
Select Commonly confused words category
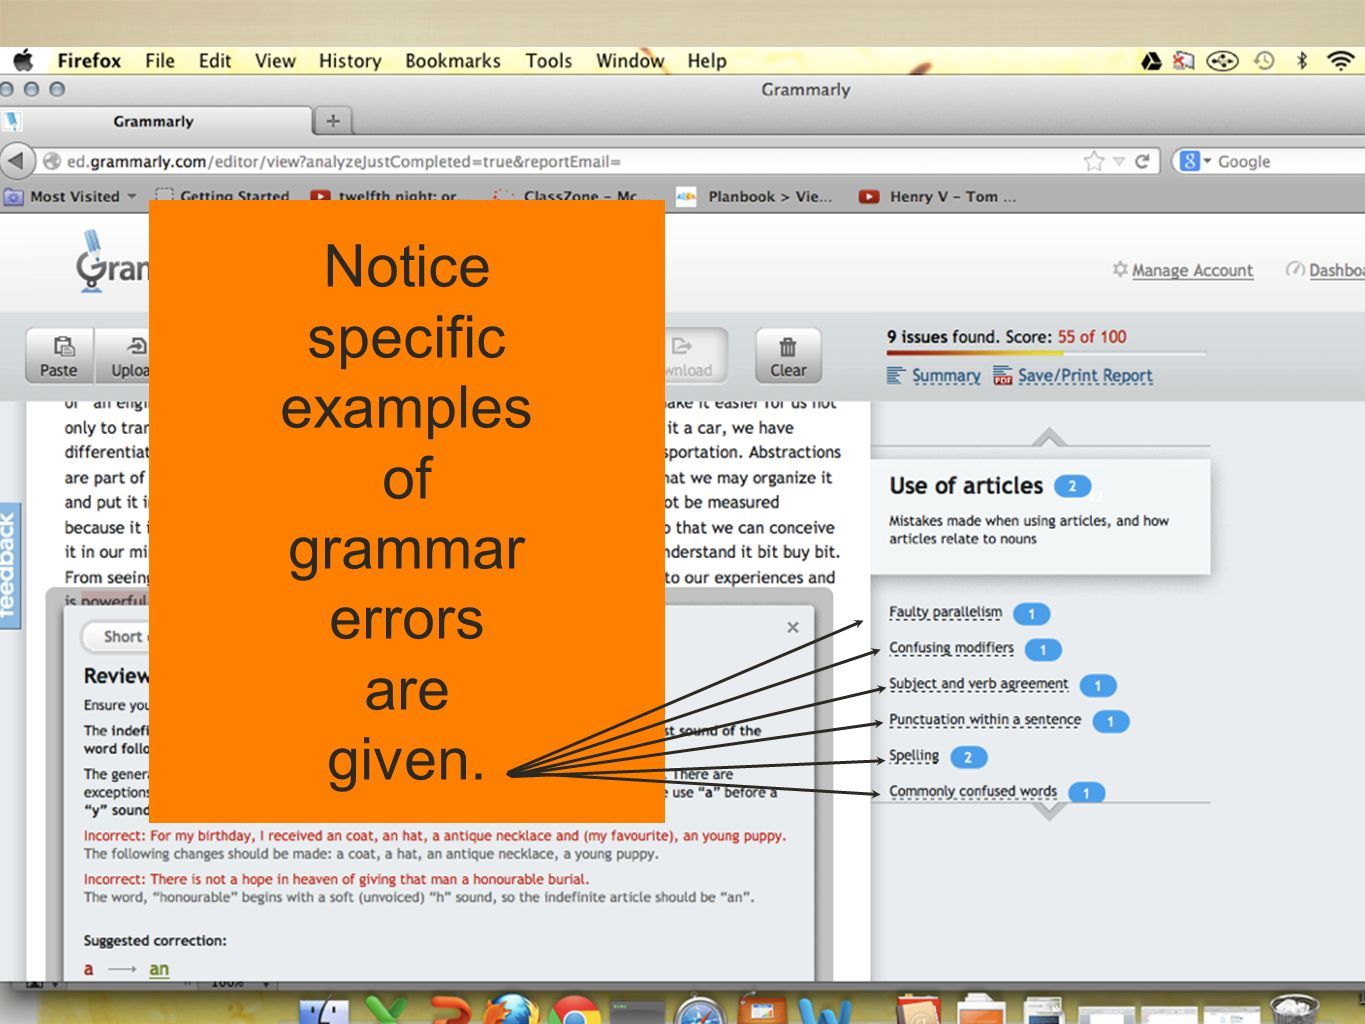coord(973,792)
